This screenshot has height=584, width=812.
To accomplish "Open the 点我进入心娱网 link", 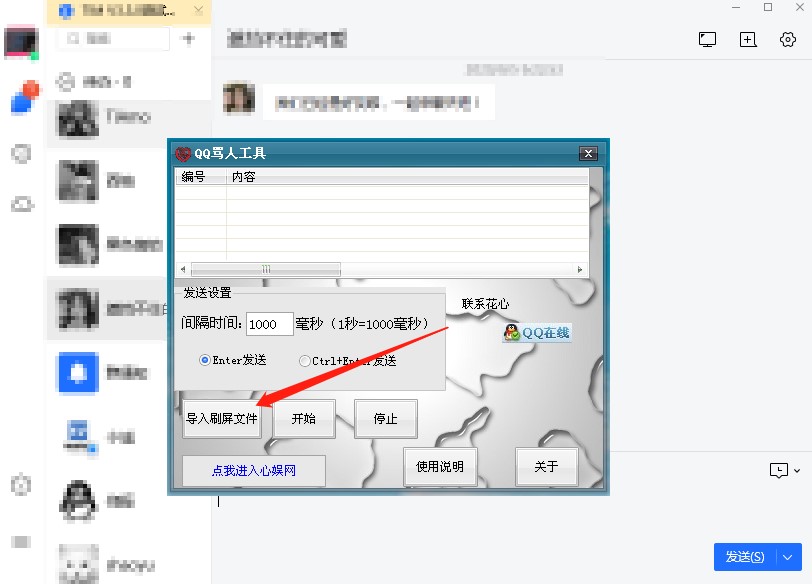I will (x=252, y=470).
